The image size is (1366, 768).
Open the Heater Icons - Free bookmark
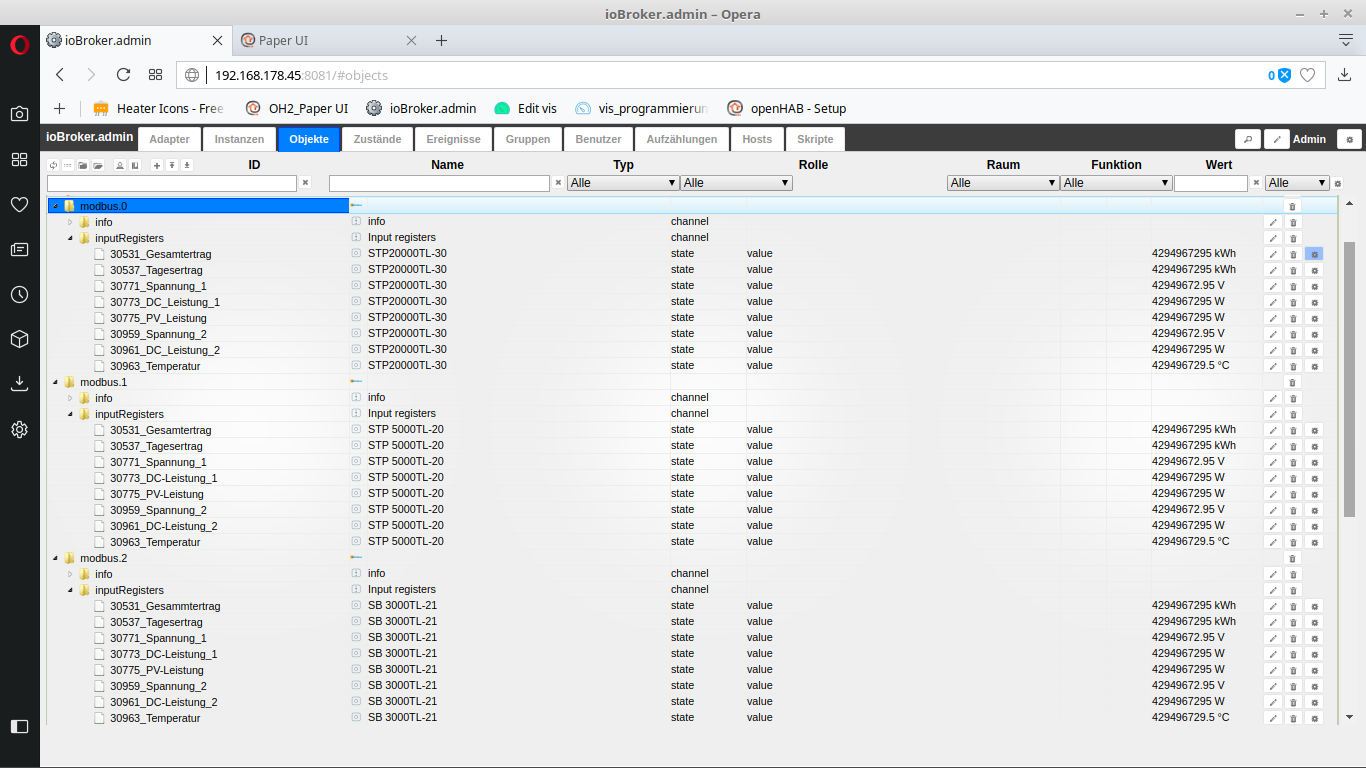[x=159, y=108]
